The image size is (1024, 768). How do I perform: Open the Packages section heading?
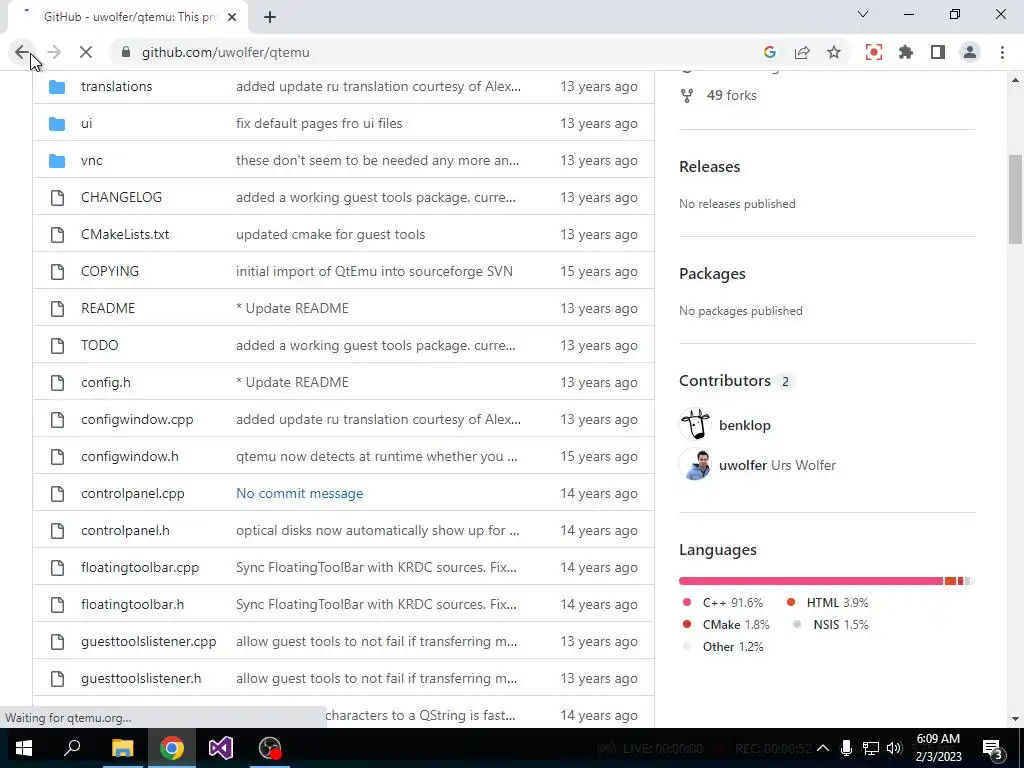coord(712,274)
